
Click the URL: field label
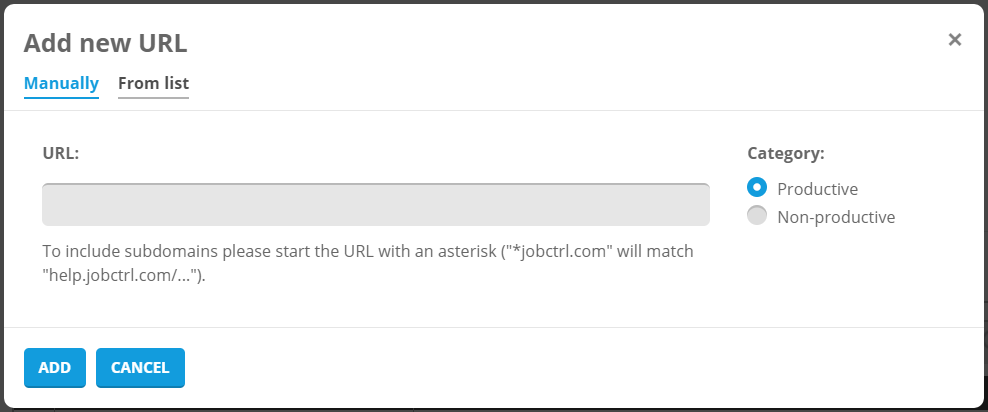tap(61, 154)
